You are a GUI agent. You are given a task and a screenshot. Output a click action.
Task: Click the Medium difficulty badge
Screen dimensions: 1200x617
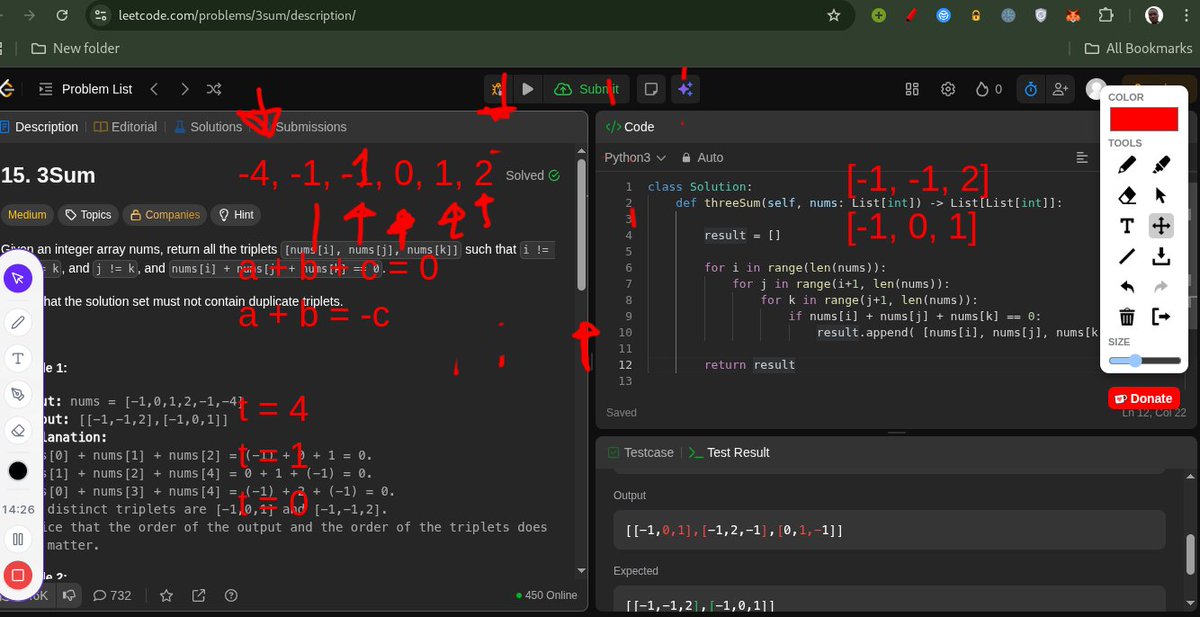25,215
